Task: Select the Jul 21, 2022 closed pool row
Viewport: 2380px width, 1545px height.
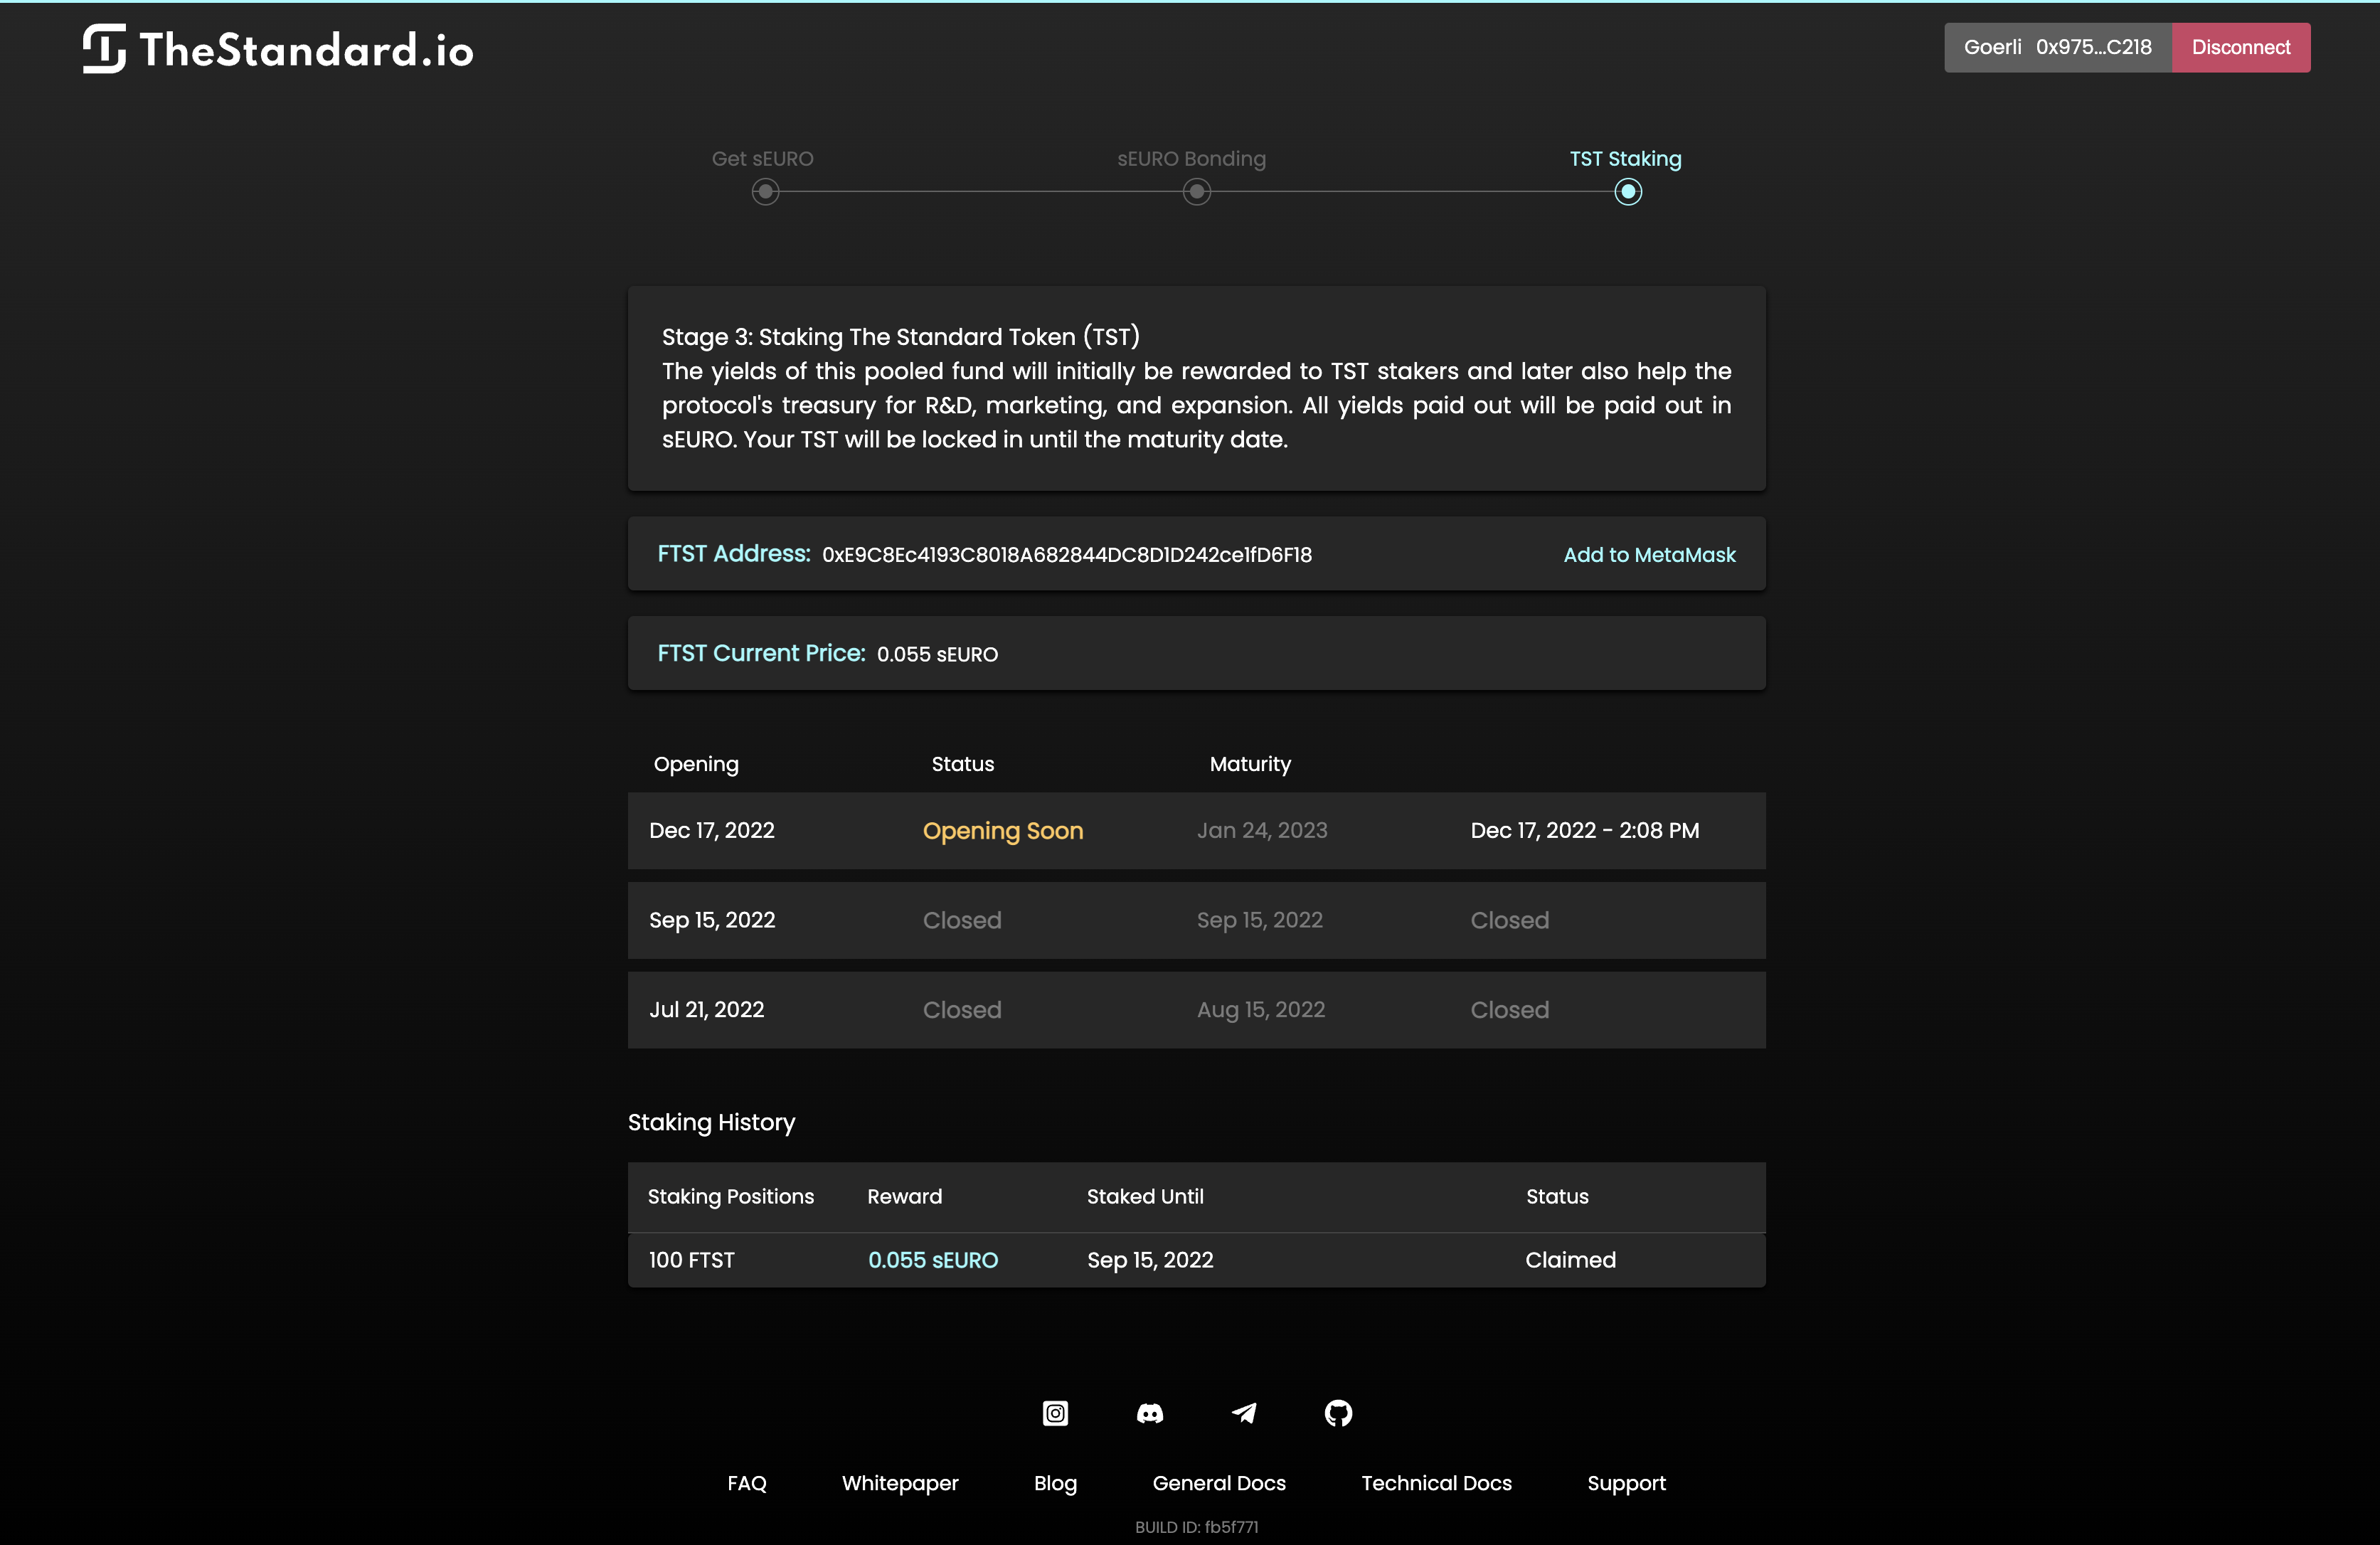Action: pyautogui.click(x=1196, y=1010)
